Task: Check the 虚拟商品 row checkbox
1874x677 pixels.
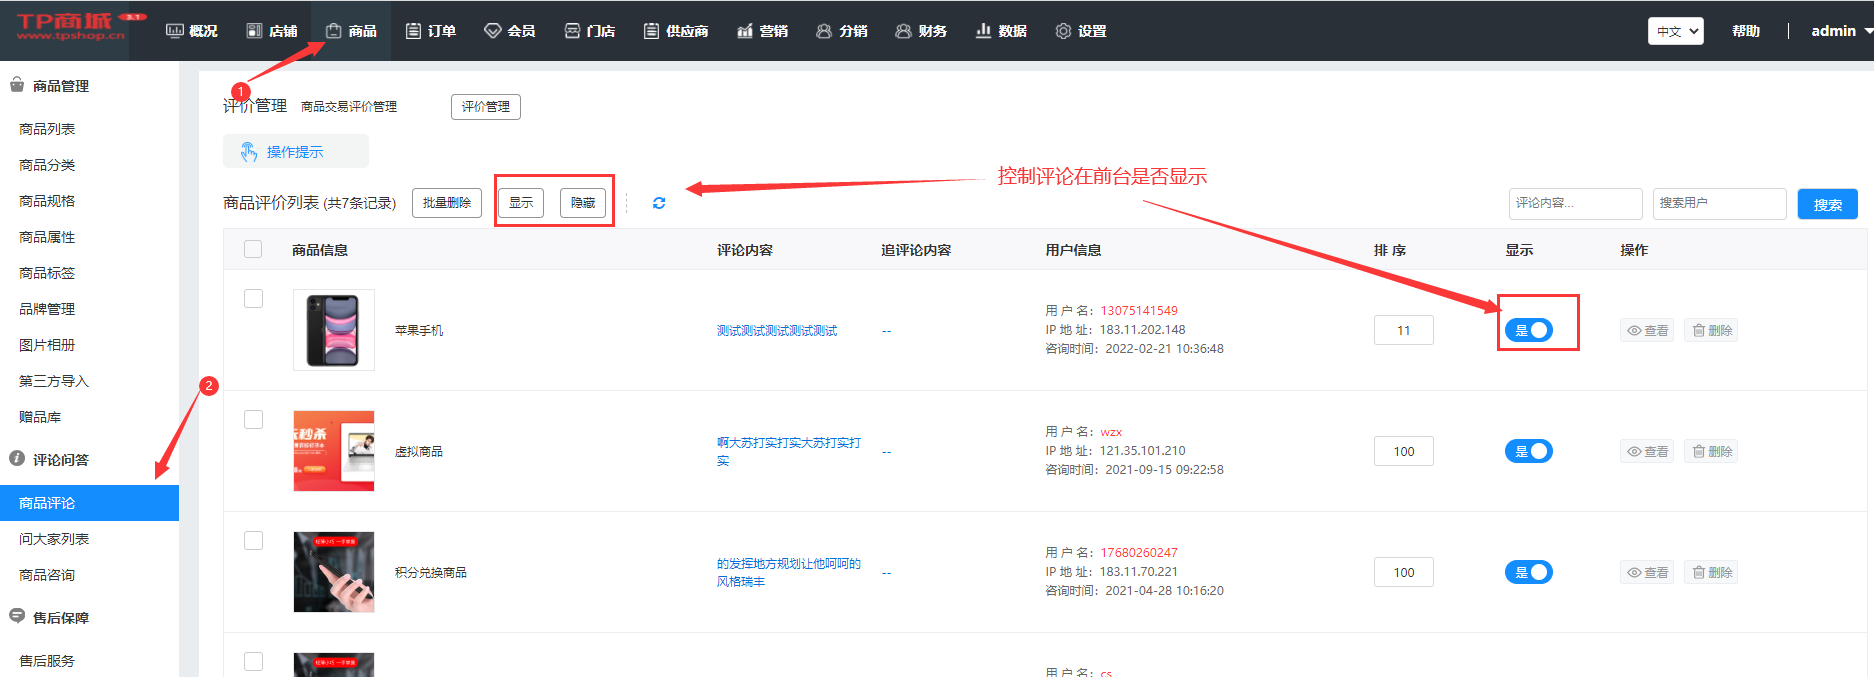Action: pos(254,419)
